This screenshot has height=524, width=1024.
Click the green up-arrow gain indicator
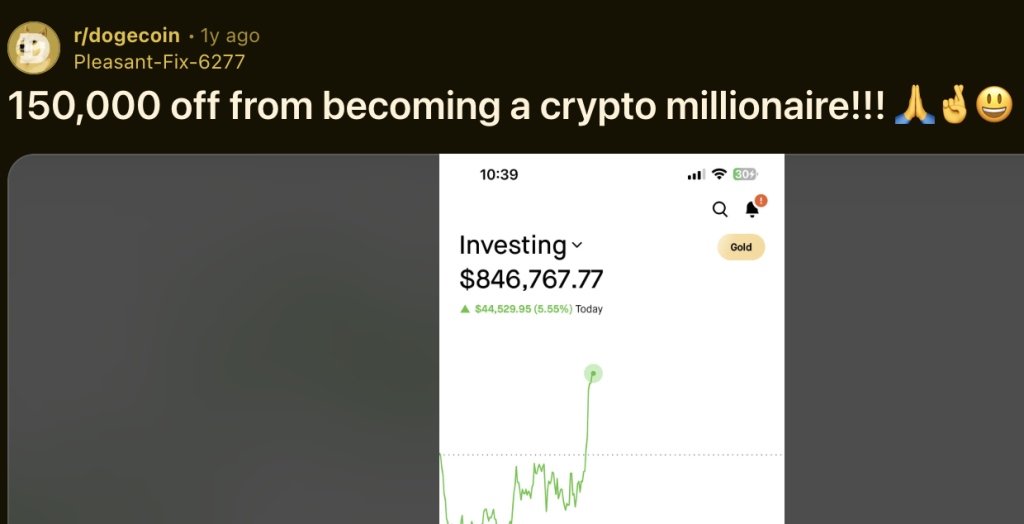coord(465,309)
